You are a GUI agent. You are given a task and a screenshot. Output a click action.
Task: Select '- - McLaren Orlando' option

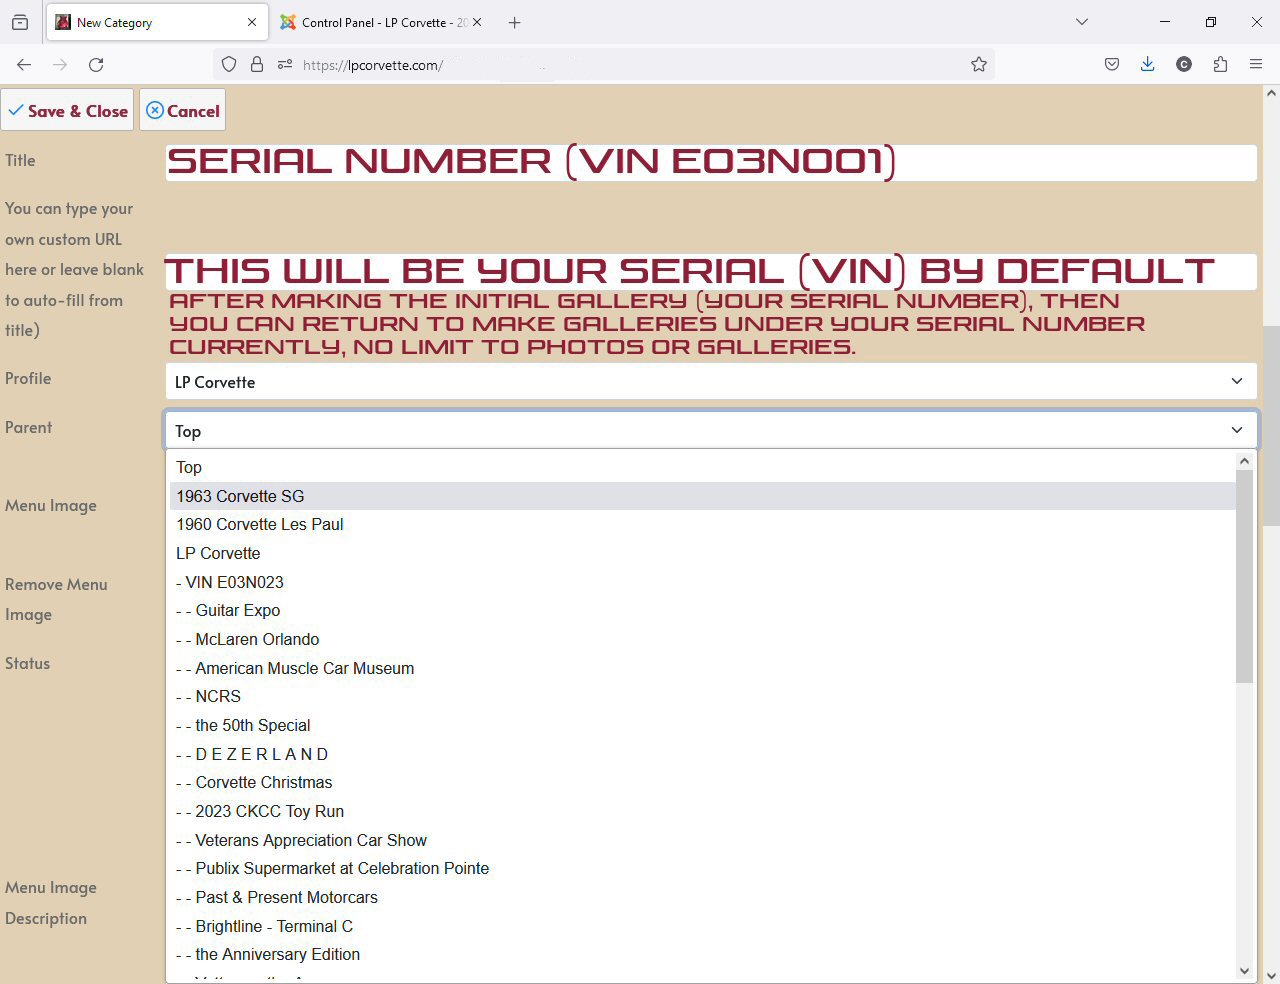[x=703, y=639]
